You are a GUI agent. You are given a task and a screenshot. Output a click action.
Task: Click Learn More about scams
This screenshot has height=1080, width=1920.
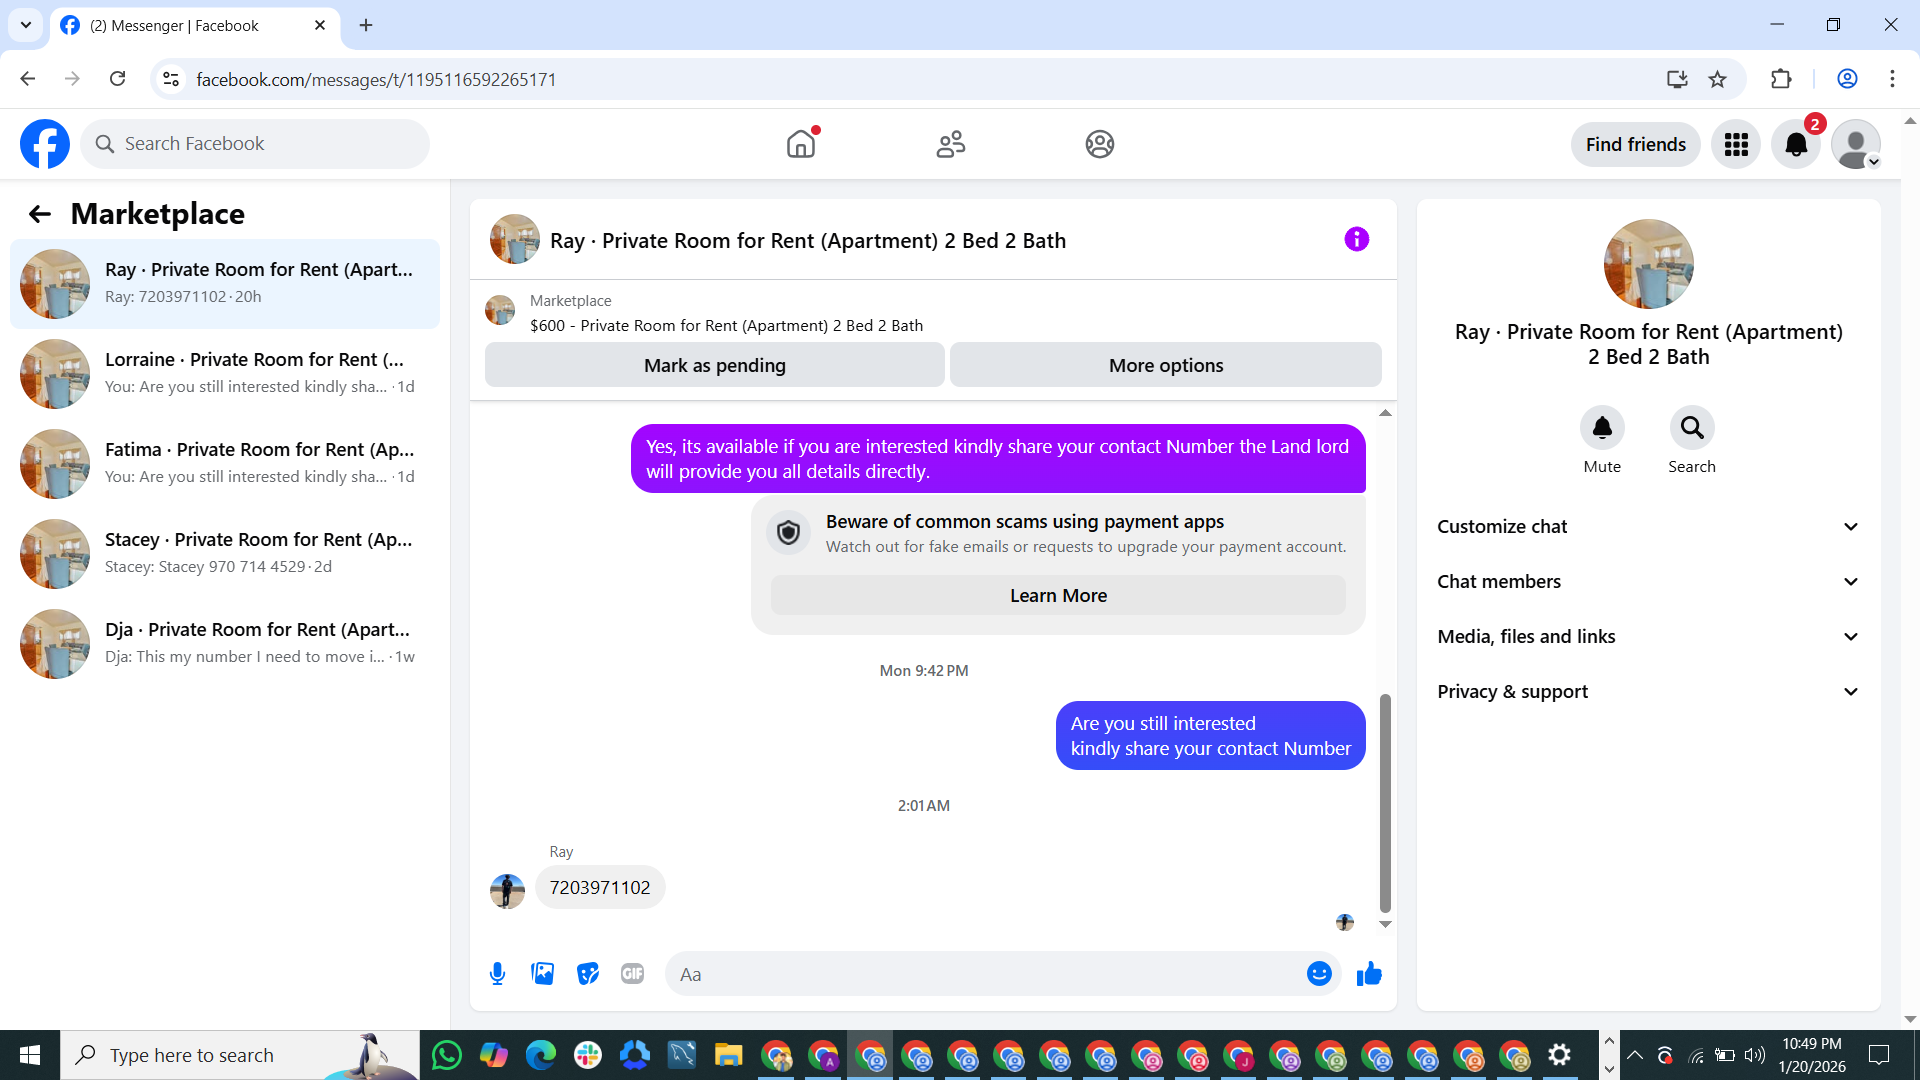point(1058,596)
